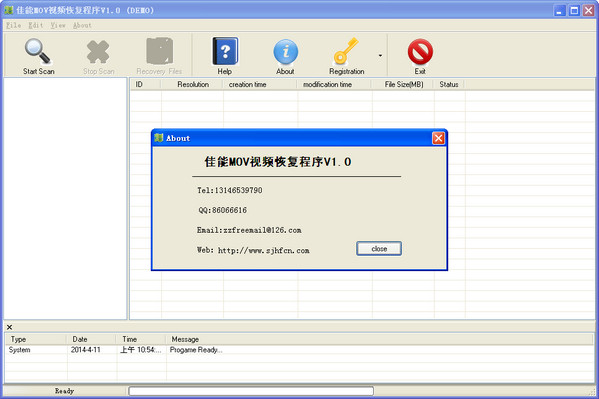Click the Time column header in the log

point(141,339)
